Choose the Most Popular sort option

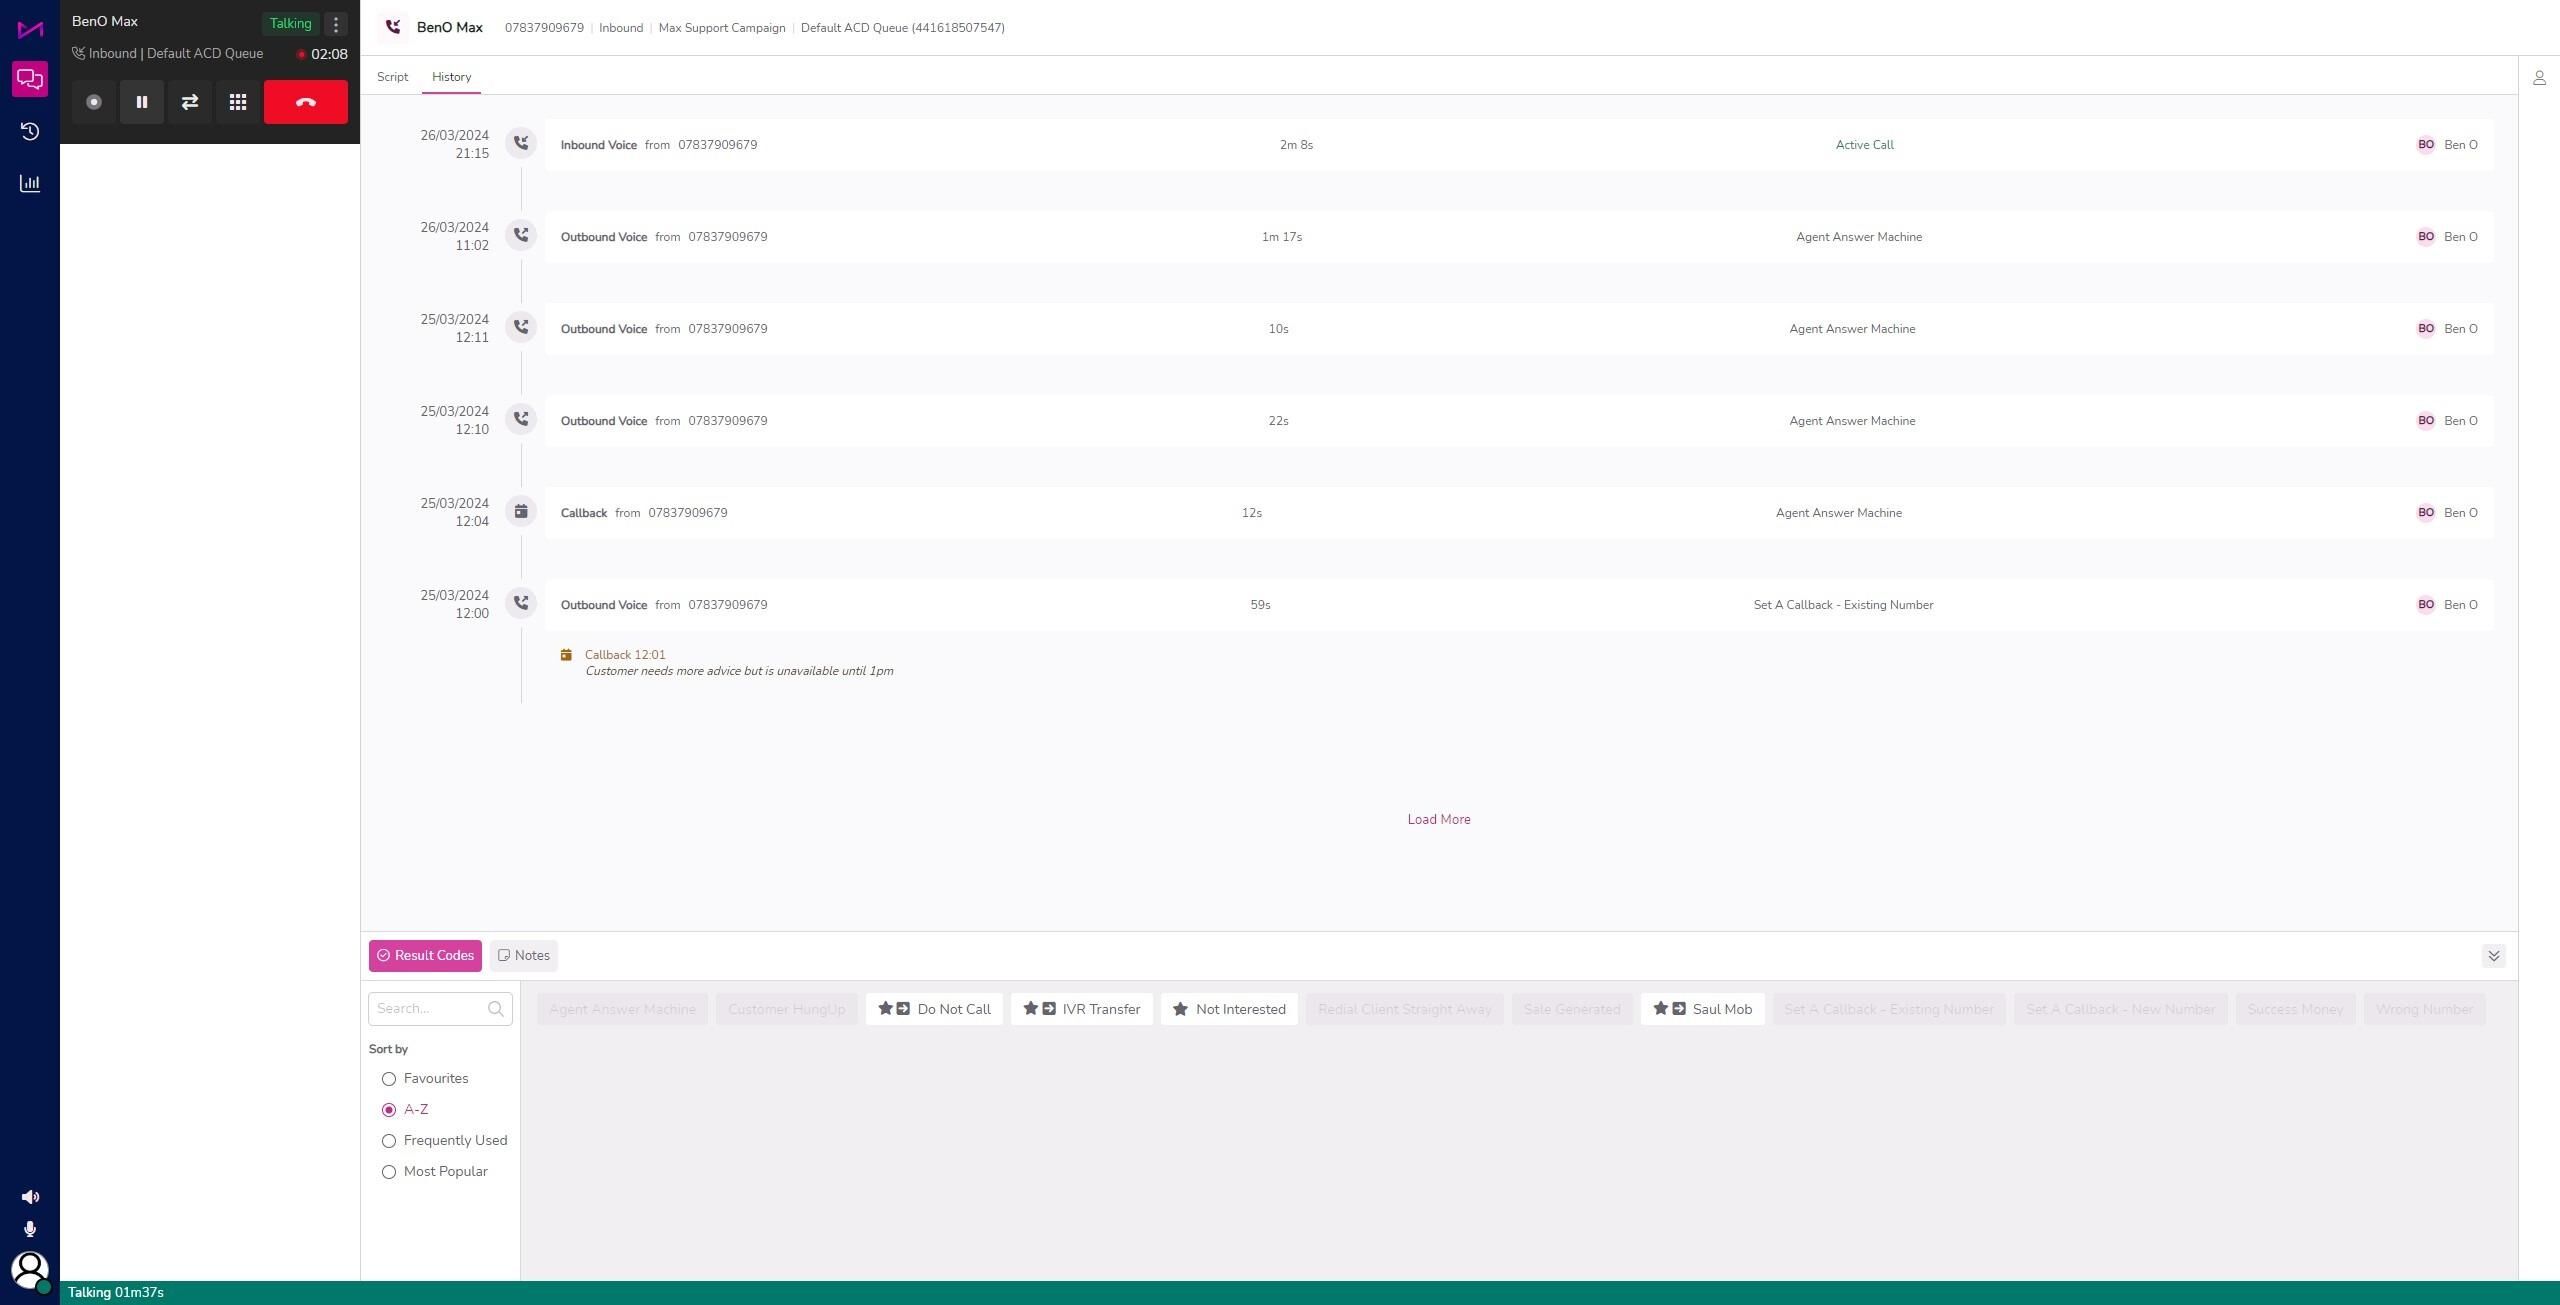coord(389,1172)
